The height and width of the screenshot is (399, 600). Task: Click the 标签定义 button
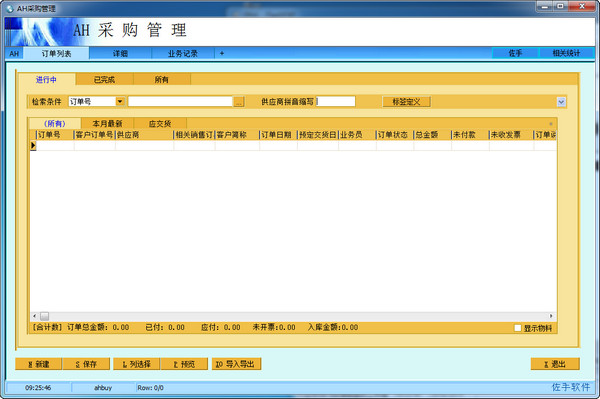(406, 102)
